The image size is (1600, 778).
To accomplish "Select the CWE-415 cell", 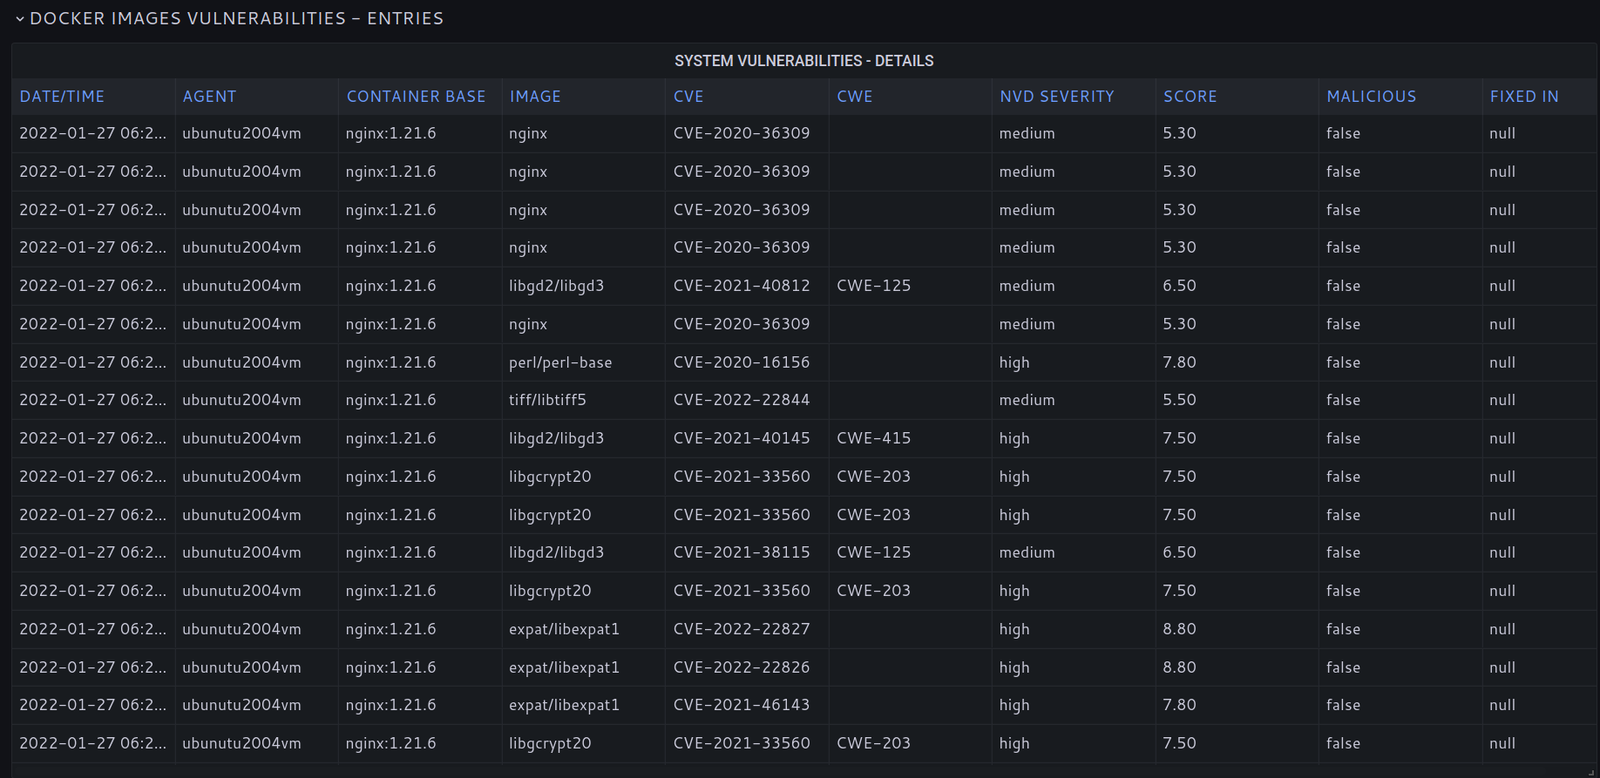I will click(873, 438).
